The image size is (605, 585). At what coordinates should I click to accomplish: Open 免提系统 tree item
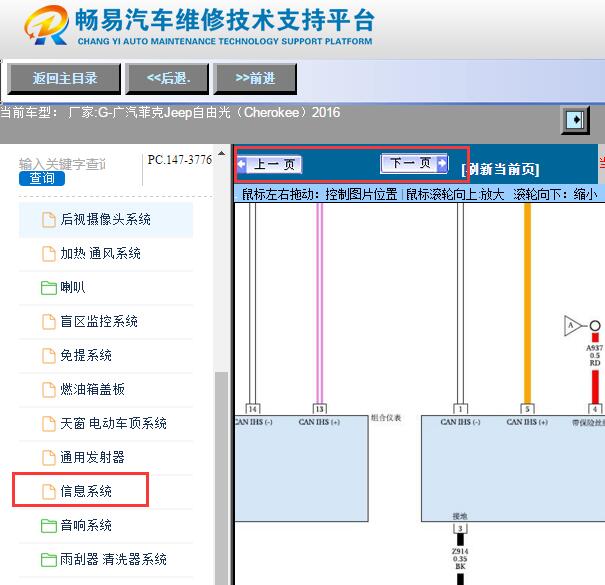coord(106,355)
